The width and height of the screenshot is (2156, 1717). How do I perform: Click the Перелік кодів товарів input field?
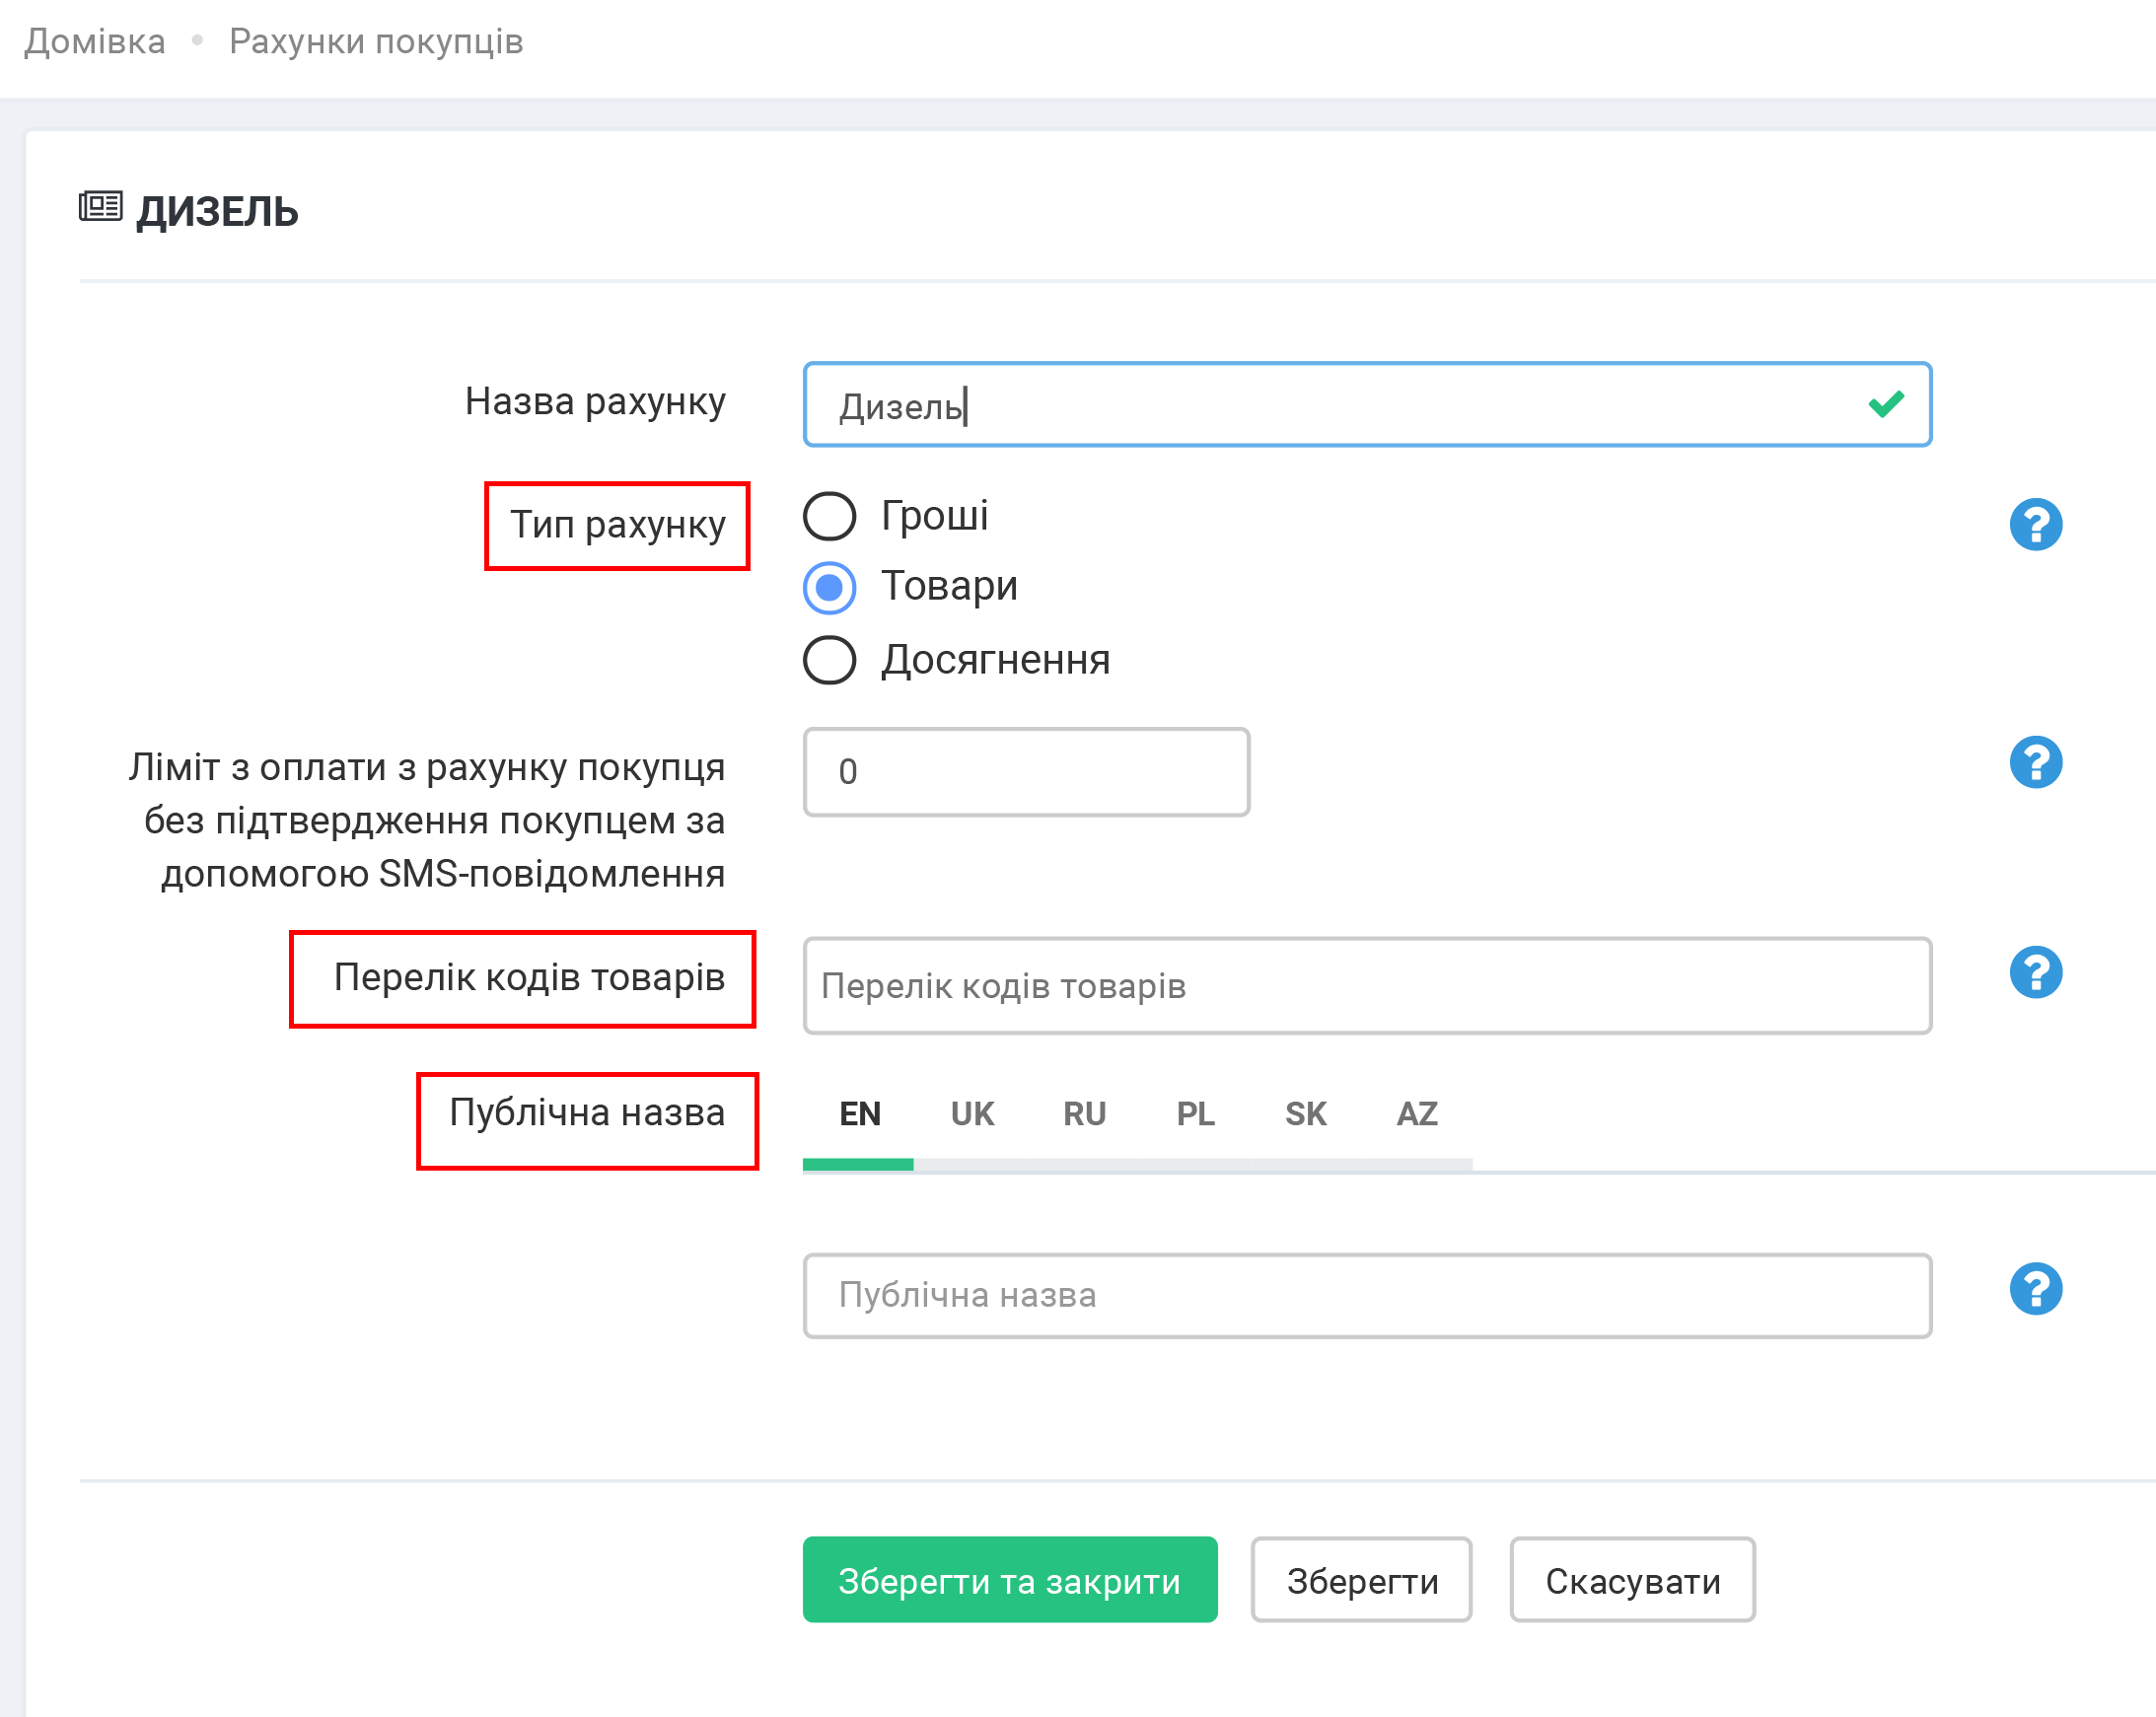coord(1366,986)
